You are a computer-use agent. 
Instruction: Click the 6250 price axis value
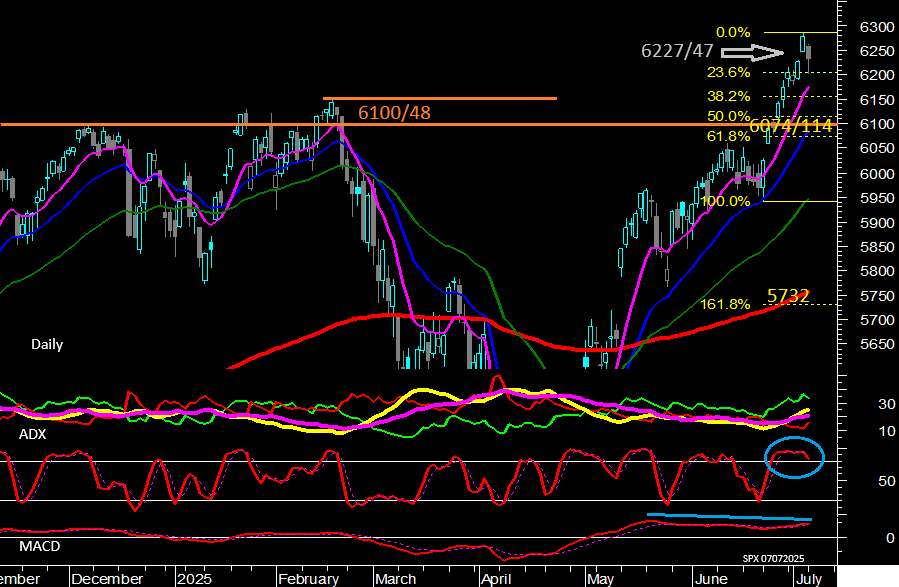point(877,51)
